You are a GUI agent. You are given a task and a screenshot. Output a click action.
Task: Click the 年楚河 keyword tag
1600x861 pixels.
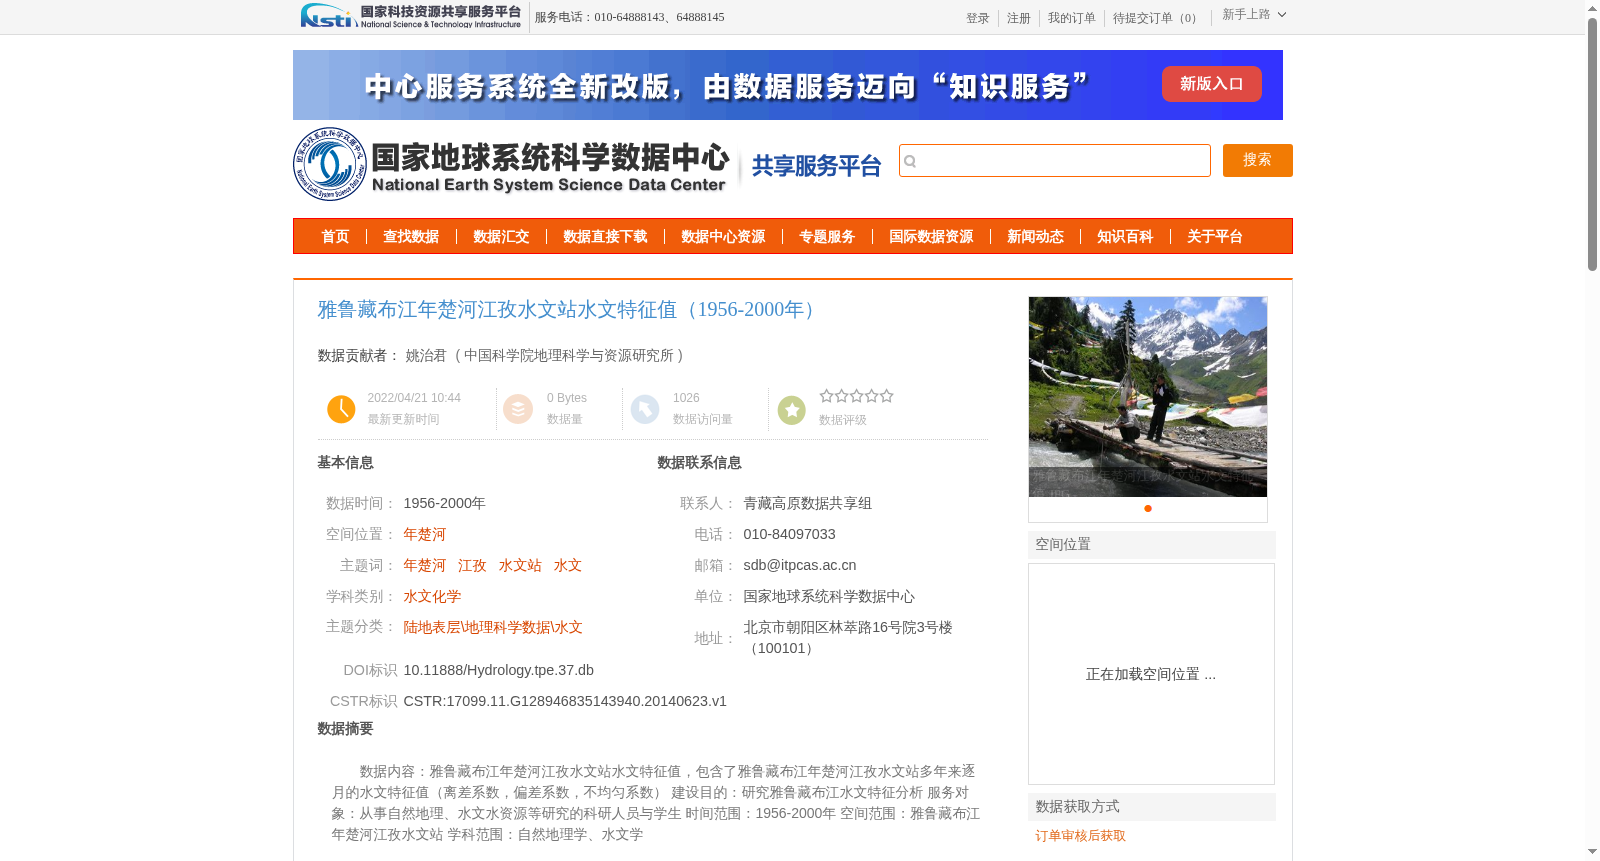click(425, 566)
